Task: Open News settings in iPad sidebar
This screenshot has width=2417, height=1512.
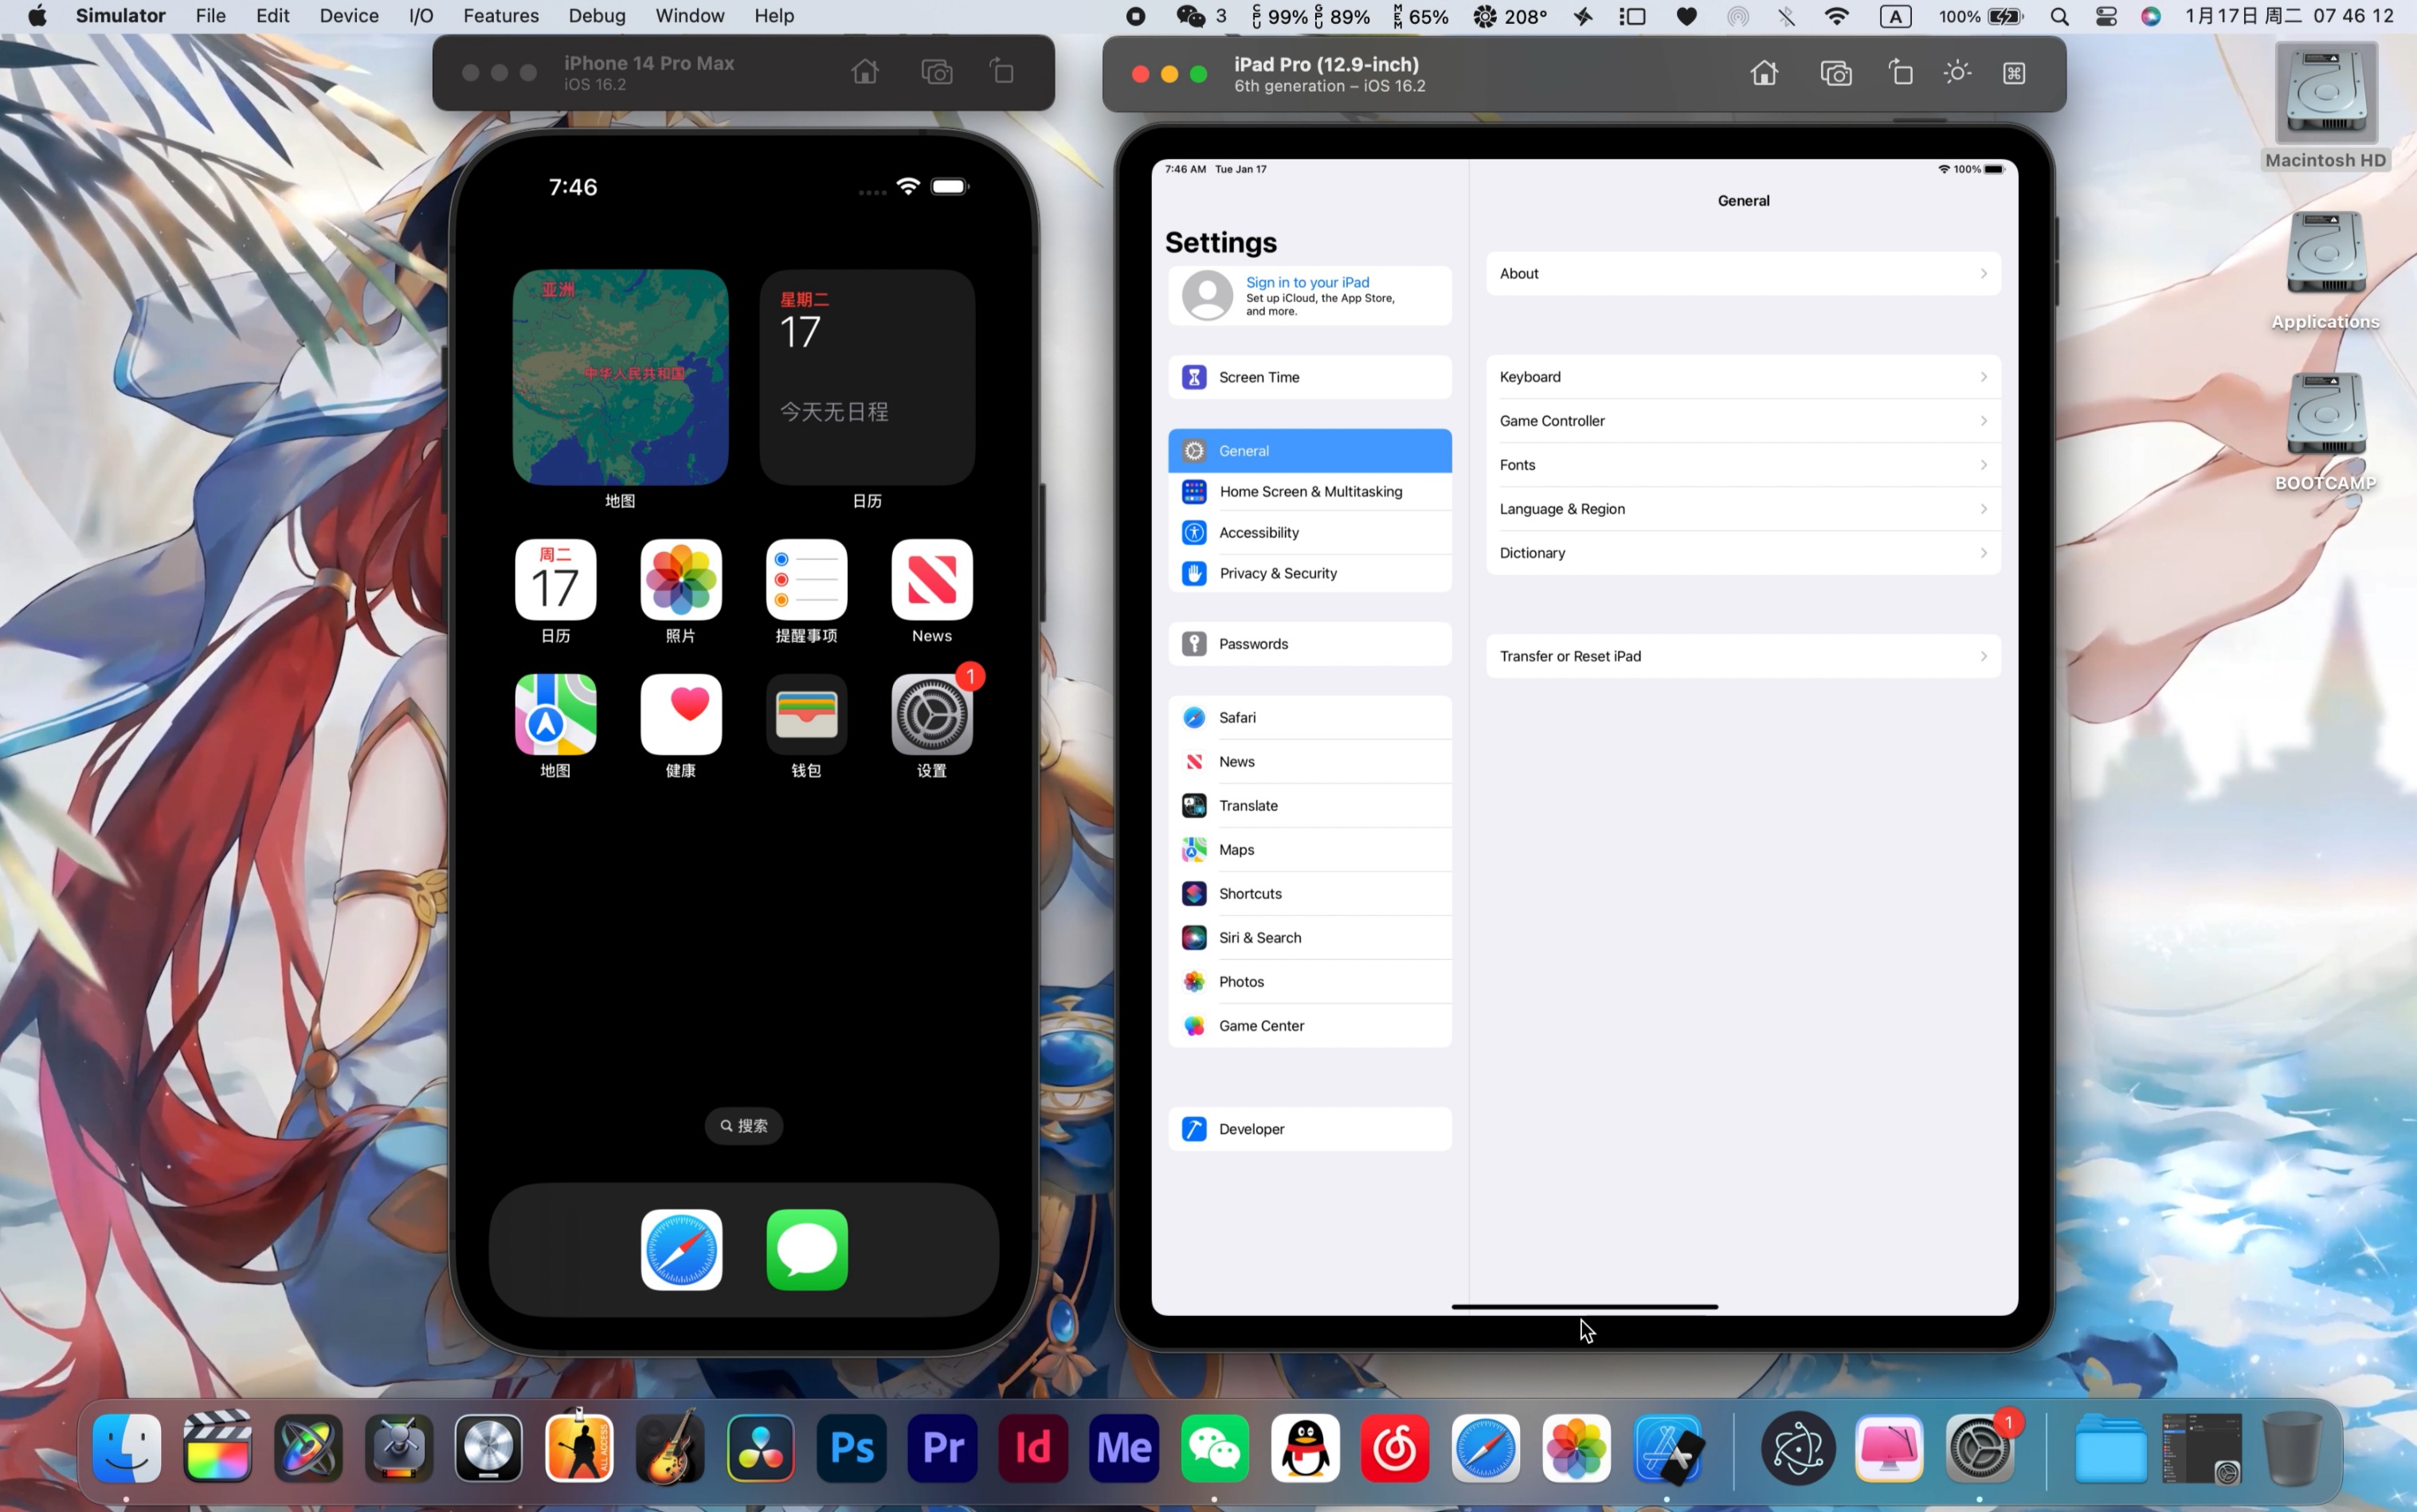Action: [x=1310, y=761]
